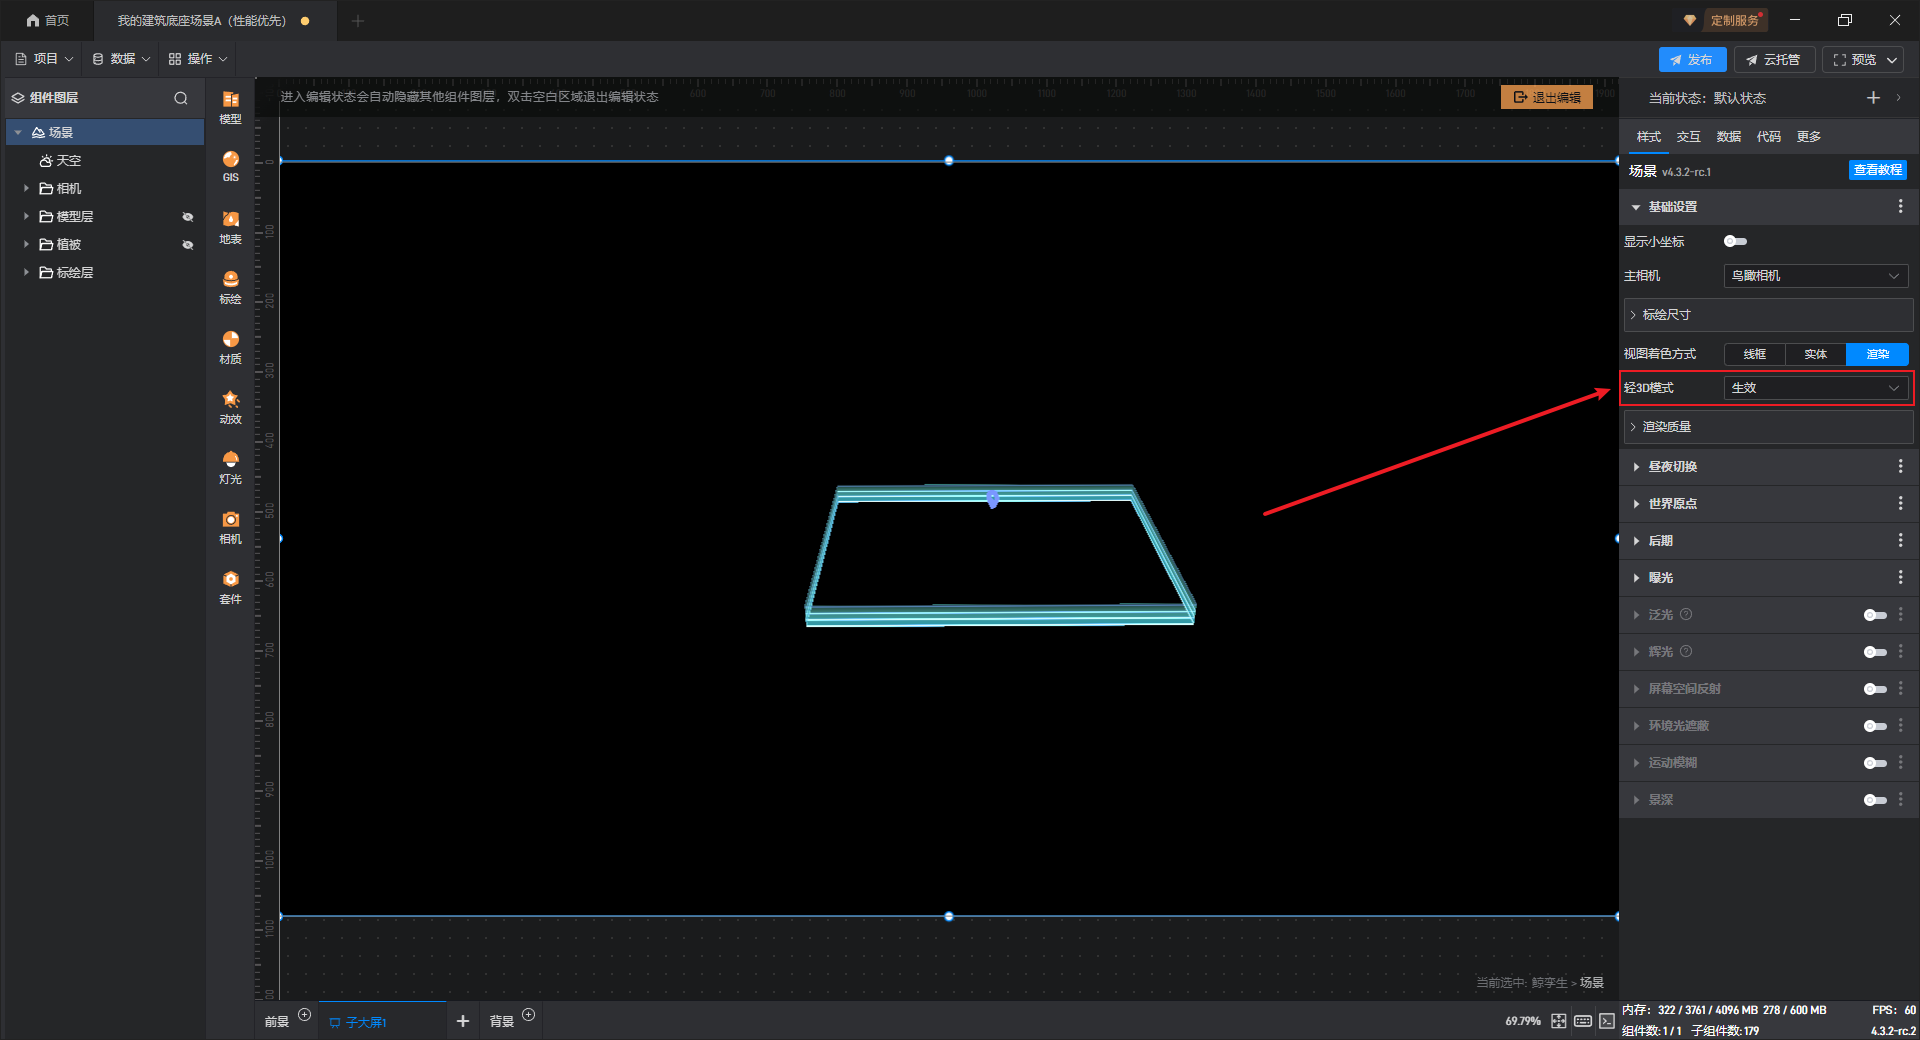Viewport: 1920px width, 1040px height.
Task: Click 退出编辑 to exit editing
Action: tap(1547, 97)
